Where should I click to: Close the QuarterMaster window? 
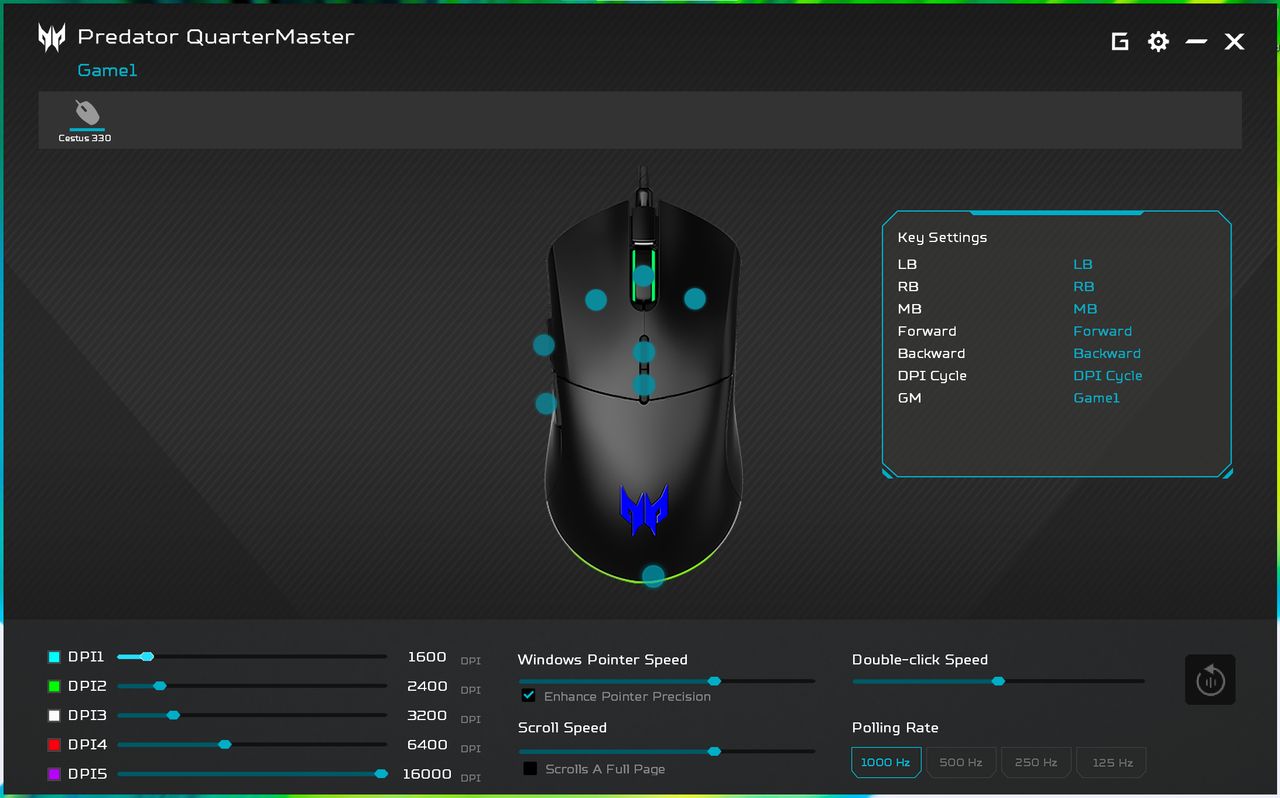[1235, 41]
